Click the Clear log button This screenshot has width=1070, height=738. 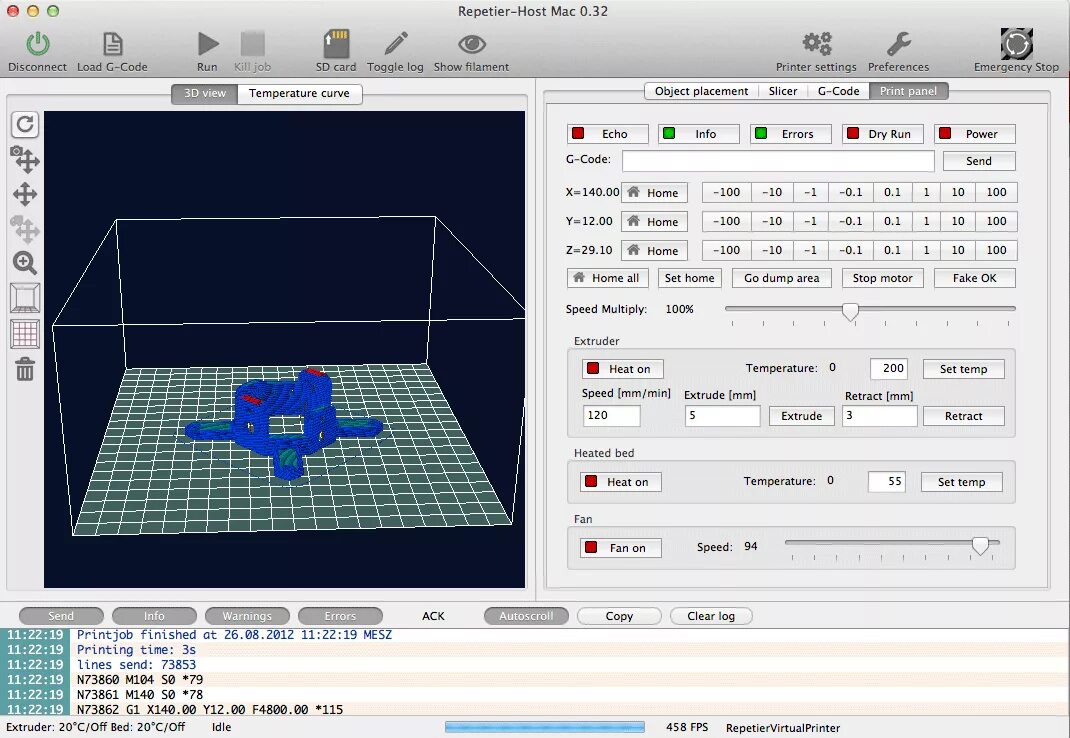point(711,616)
